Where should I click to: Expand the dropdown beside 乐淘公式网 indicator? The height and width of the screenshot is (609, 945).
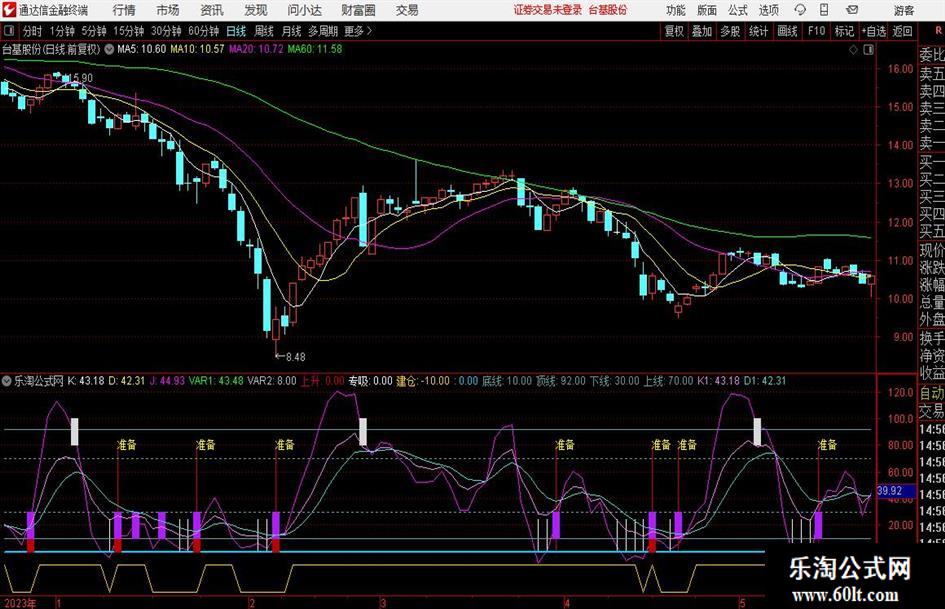[7, 380]
